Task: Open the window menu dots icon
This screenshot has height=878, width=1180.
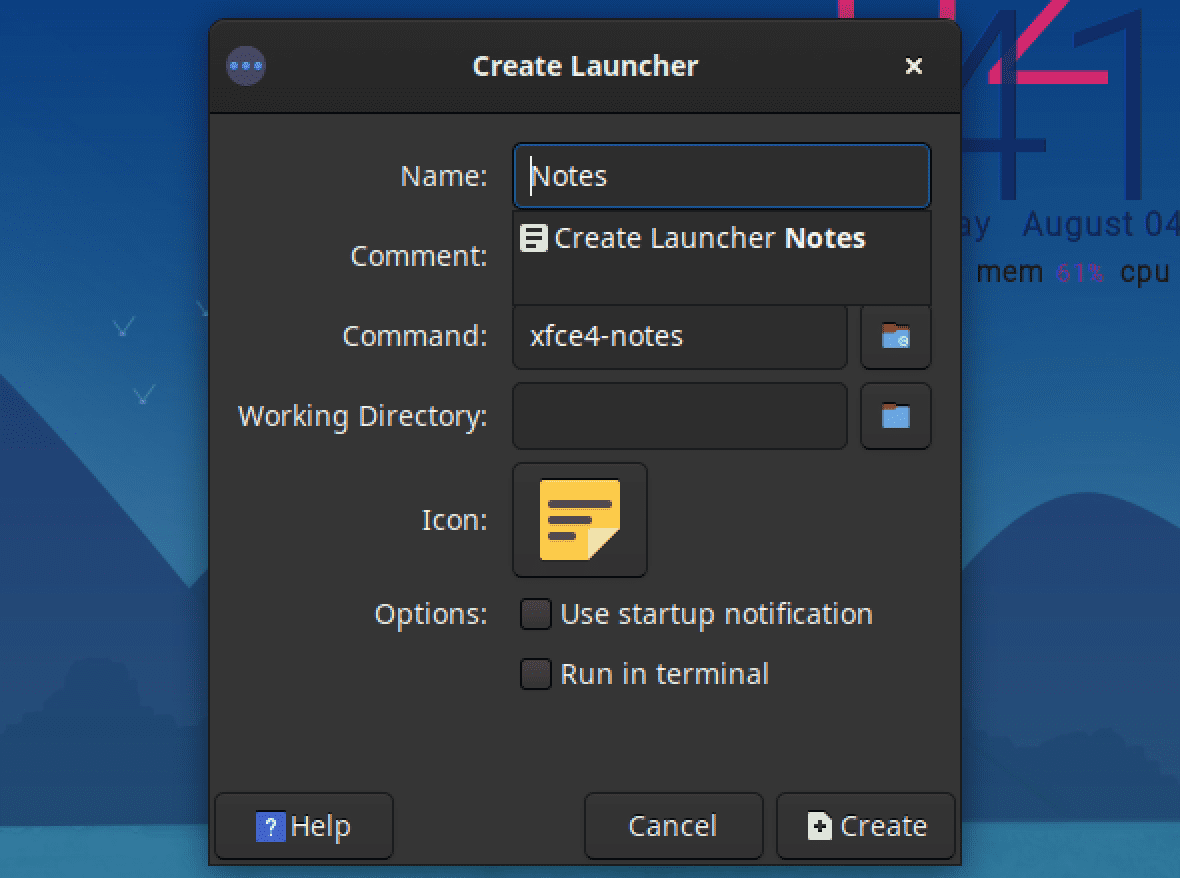Action: coord(245,66)
